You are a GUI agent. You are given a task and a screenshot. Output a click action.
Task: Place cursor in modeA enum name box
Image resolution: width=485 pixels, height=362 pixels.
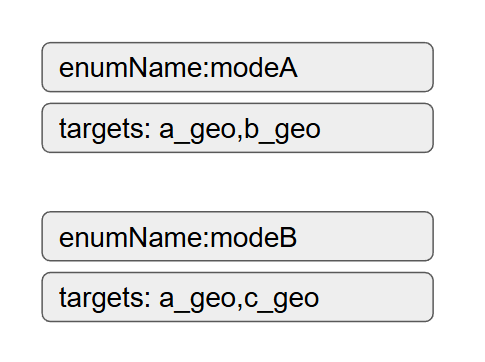pyautogui.click(x=237, y=67)
